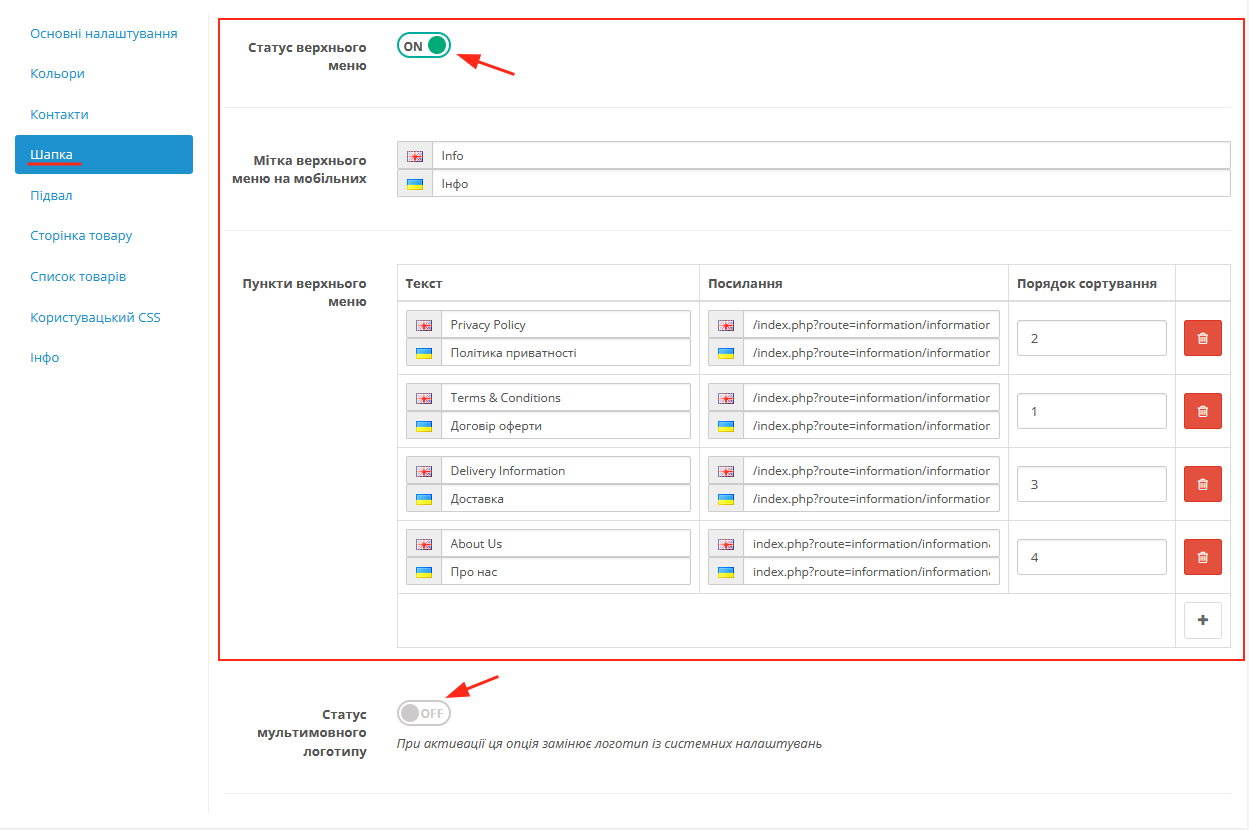Edit the Про нас text field
Viewport: 1249px width, 830px height.
tap(566, 572)
